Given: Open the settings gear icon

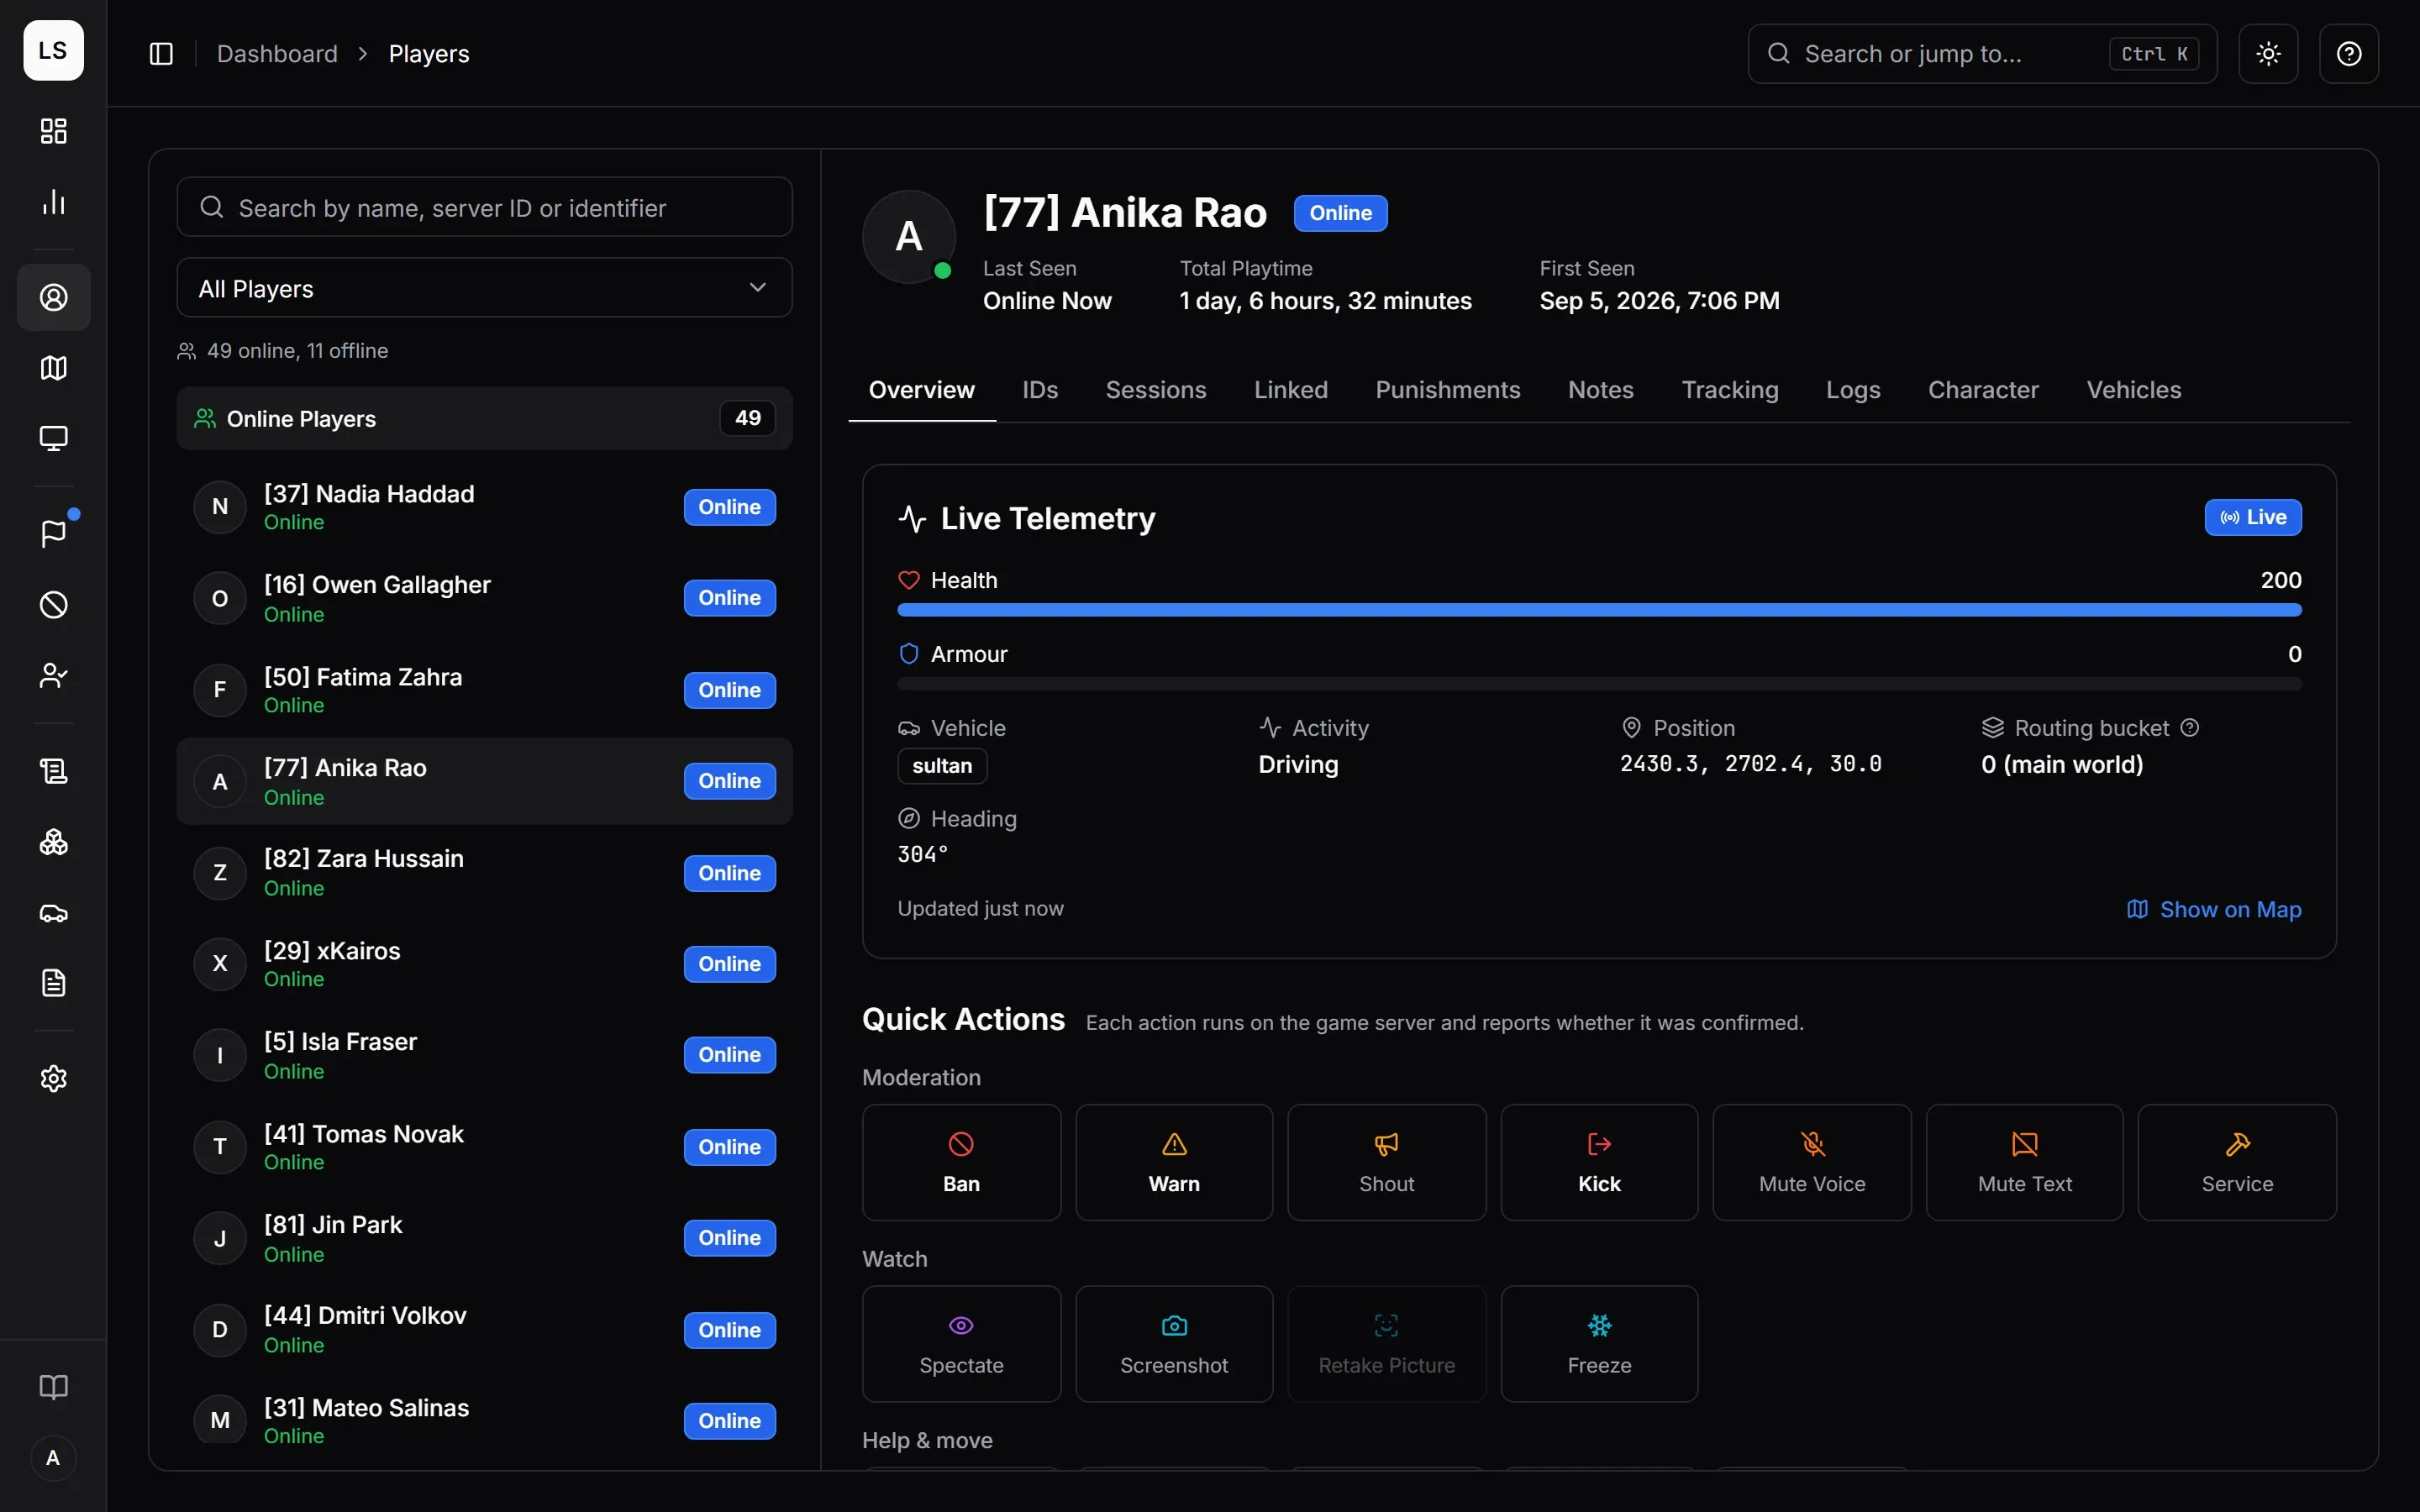Looking at the screenshot, I should click(x=54, y=1079).
